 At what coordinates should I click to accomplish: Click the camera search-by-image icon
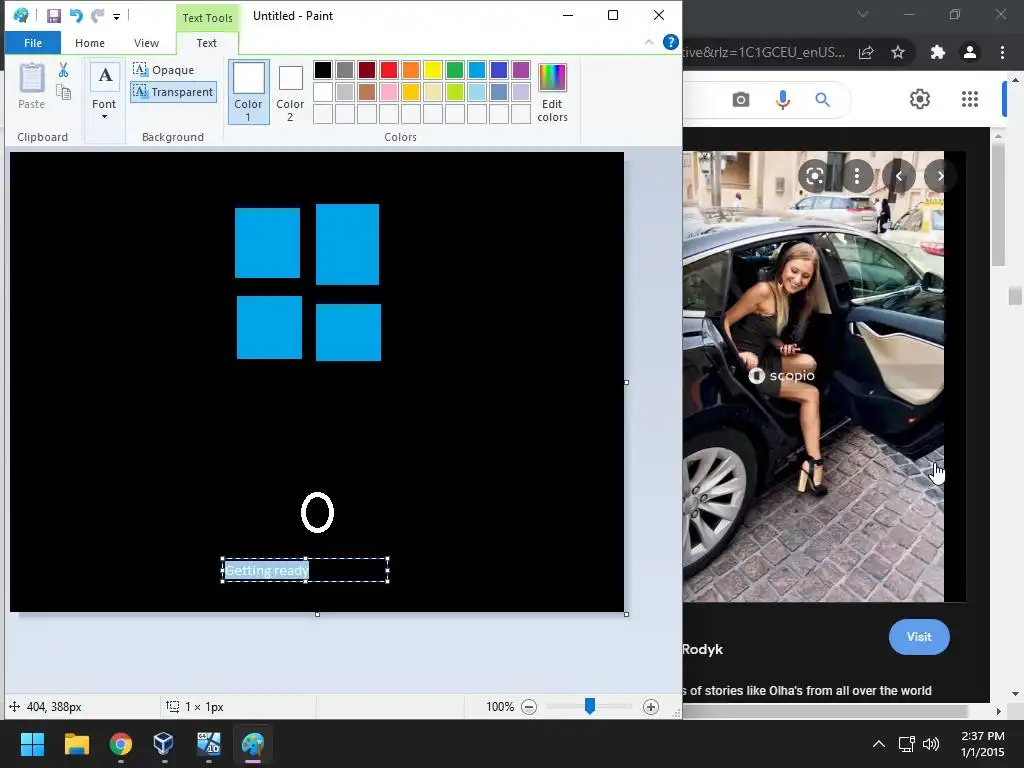point(741,100)
